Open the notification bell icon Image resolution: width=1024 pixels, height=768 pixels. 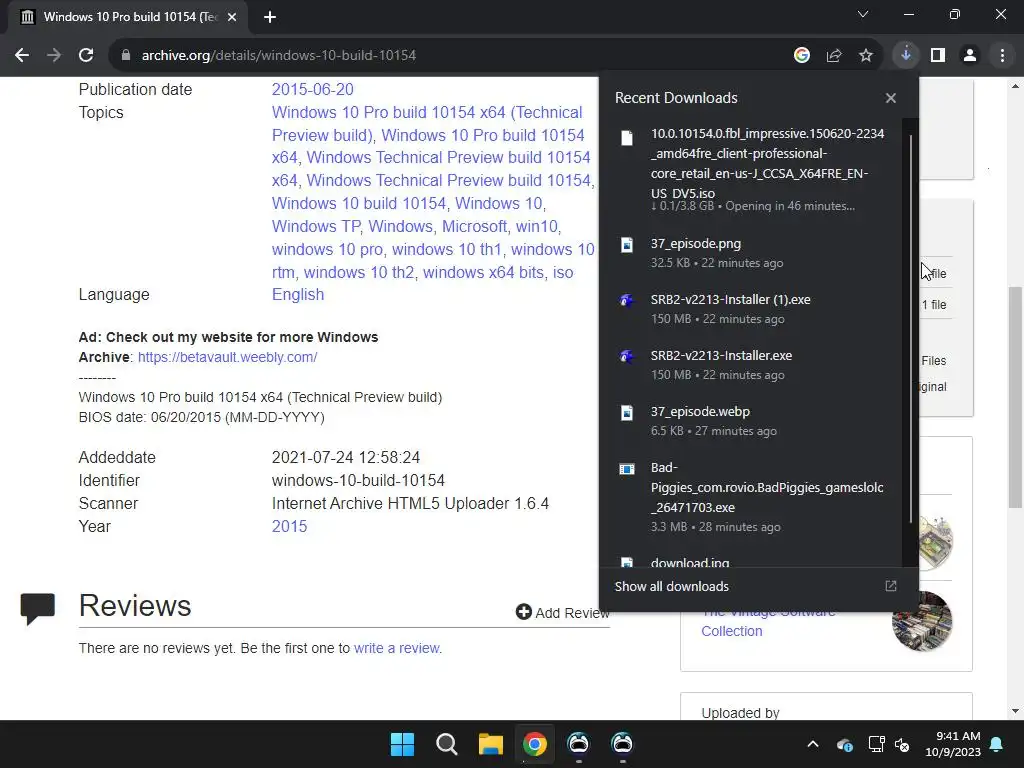pyautogui.click(x=997, y=744)
